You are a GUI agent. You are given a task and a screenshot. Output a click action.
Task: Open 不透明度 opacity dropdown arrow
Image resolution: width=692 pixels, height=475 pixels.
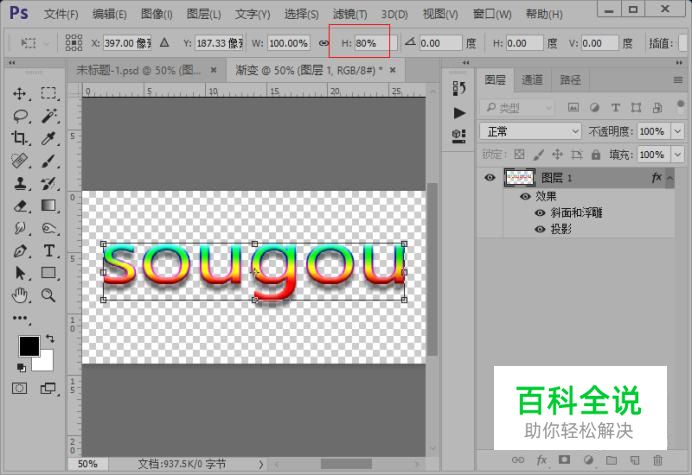pos(677,131)
